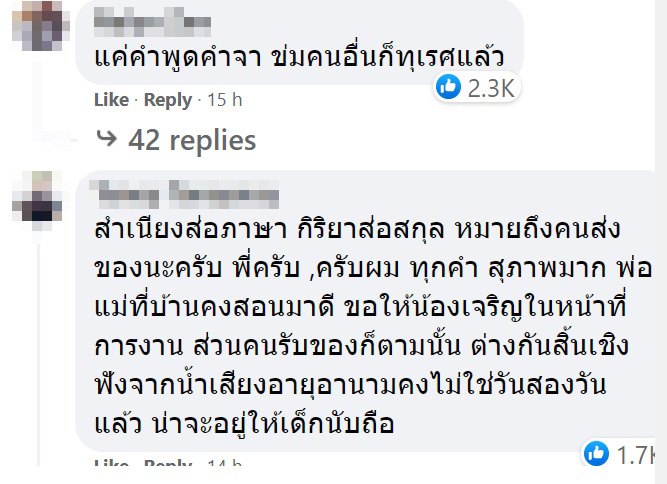Reply to the first comment
Screen dimensions: 667x484
pos(167,100)
